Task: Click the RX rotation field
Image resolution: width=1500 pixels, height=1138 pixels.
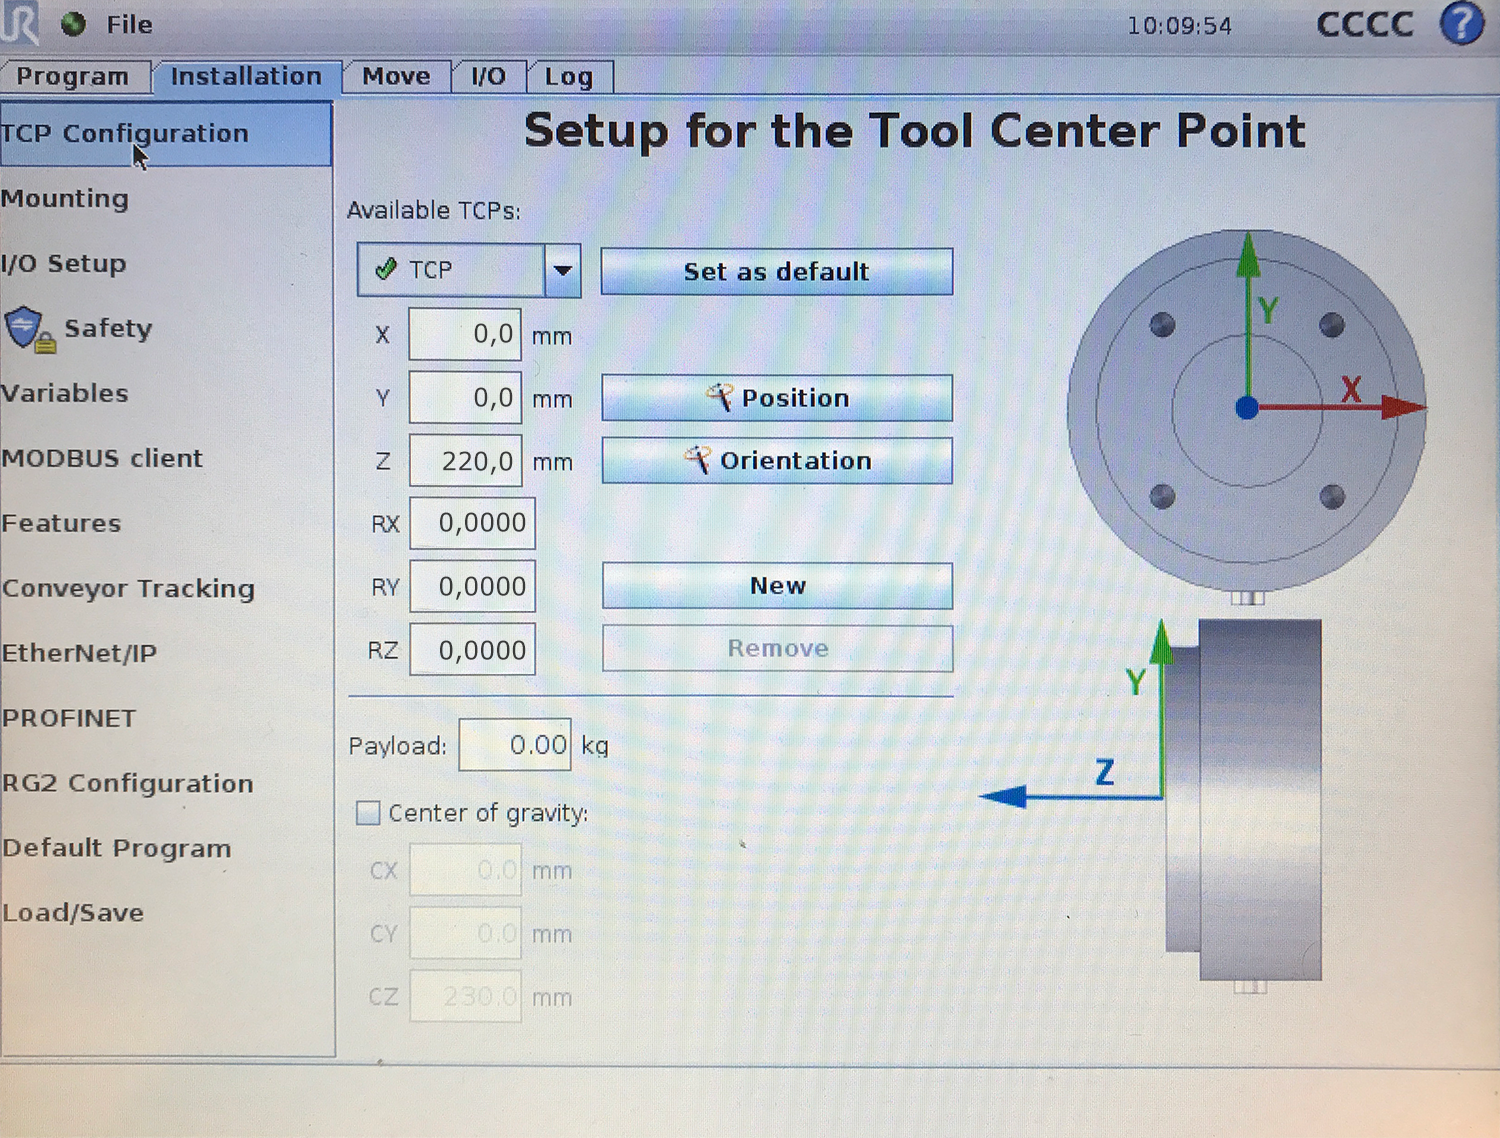Action: (472, 523)
